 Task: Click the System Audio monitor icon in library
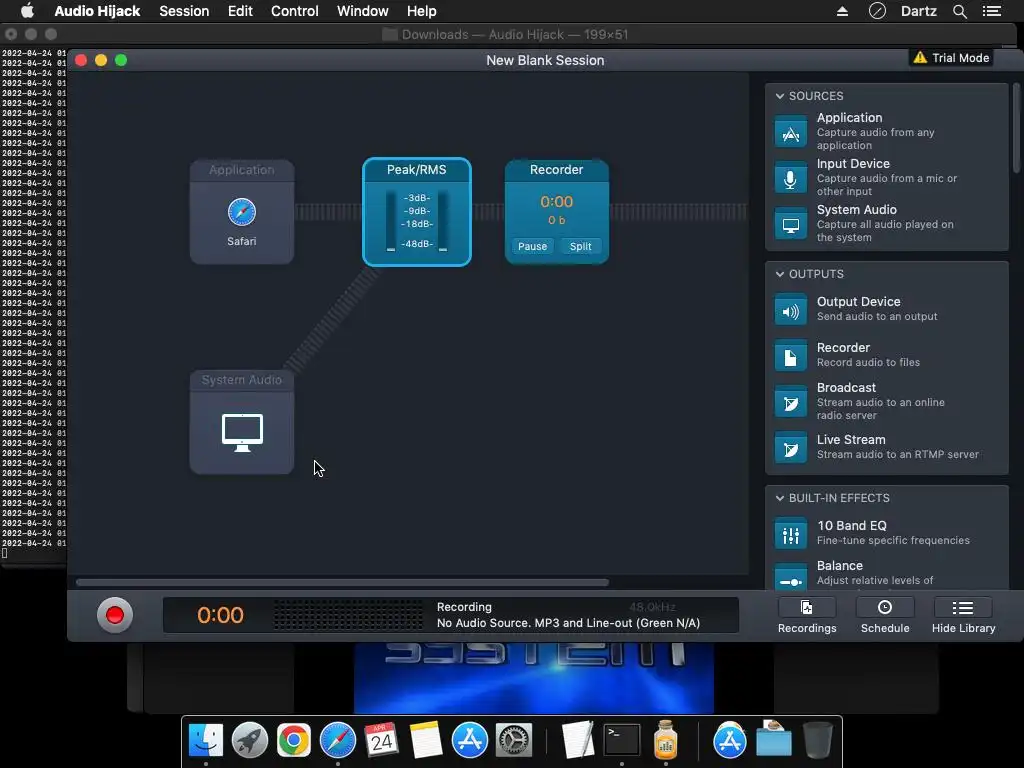[790, 224]
